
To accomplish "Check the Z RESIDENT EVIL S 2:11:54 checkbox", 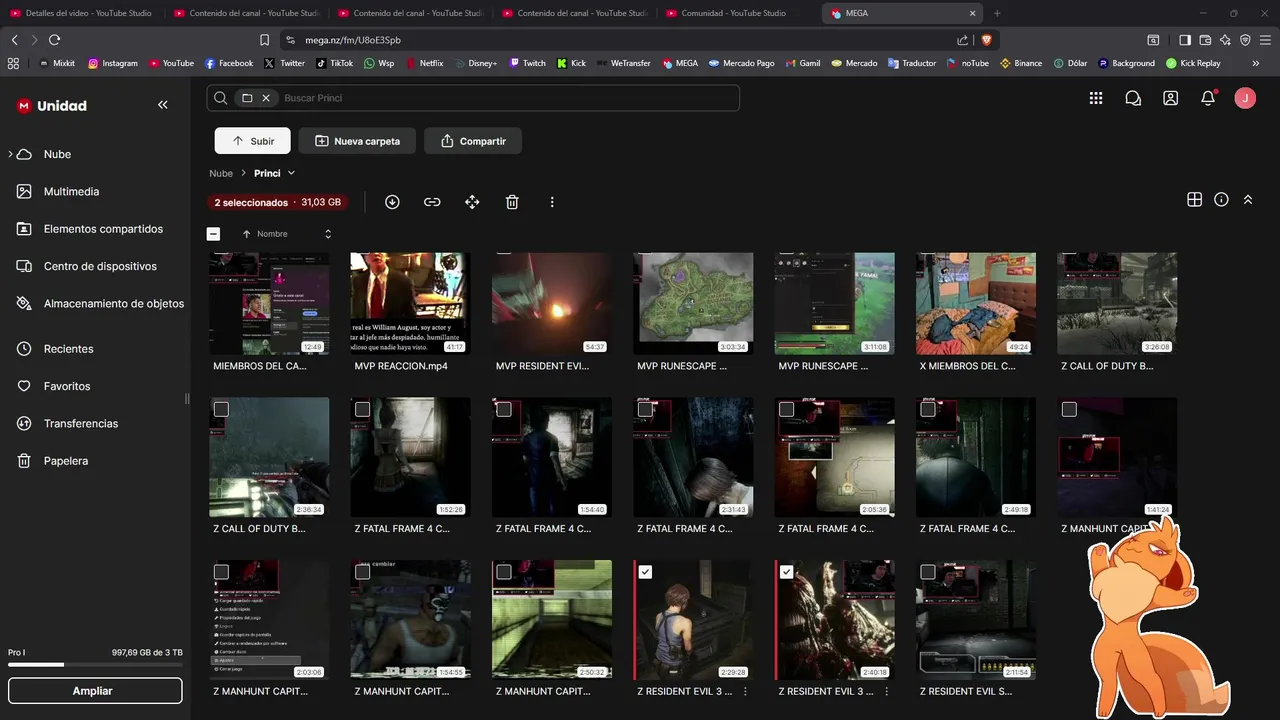I will click(928, 572).
